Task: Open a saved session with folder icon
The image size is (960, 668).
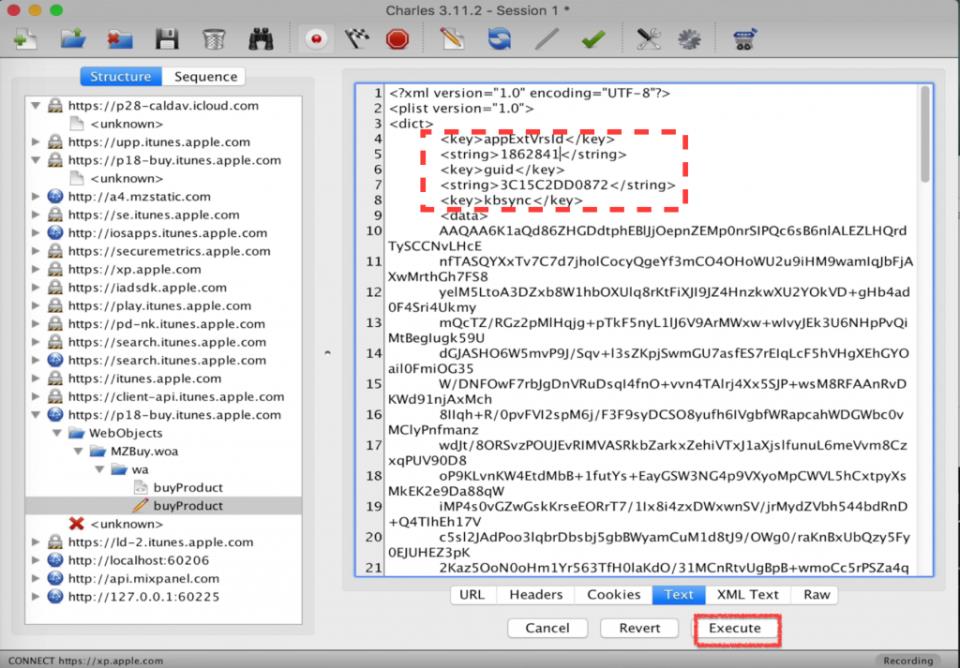Action: pyautogui.click(x=72, y=39)
